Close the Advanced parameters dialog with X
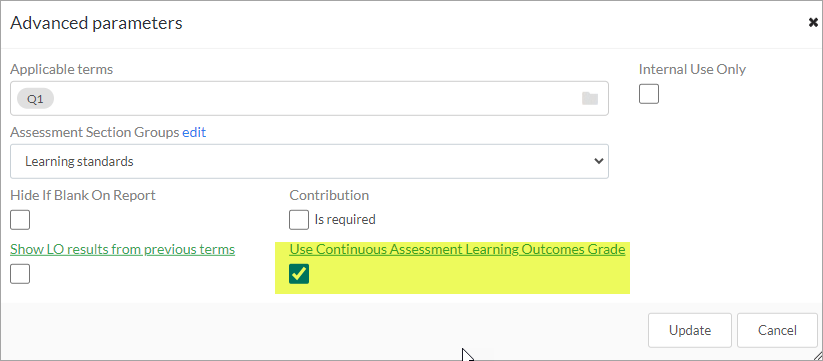823x361 pixels. [813, 23]
